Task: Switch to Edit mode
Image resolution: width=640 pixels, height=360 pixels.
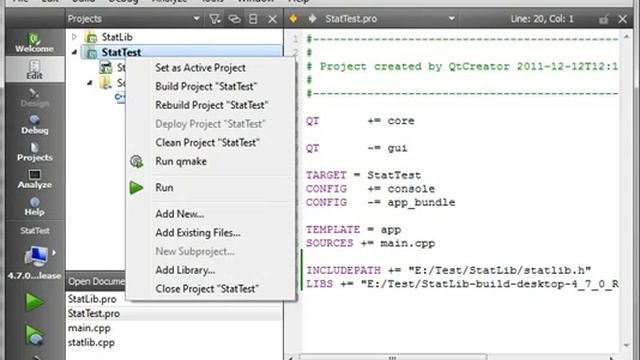Action: coord(34,69)
